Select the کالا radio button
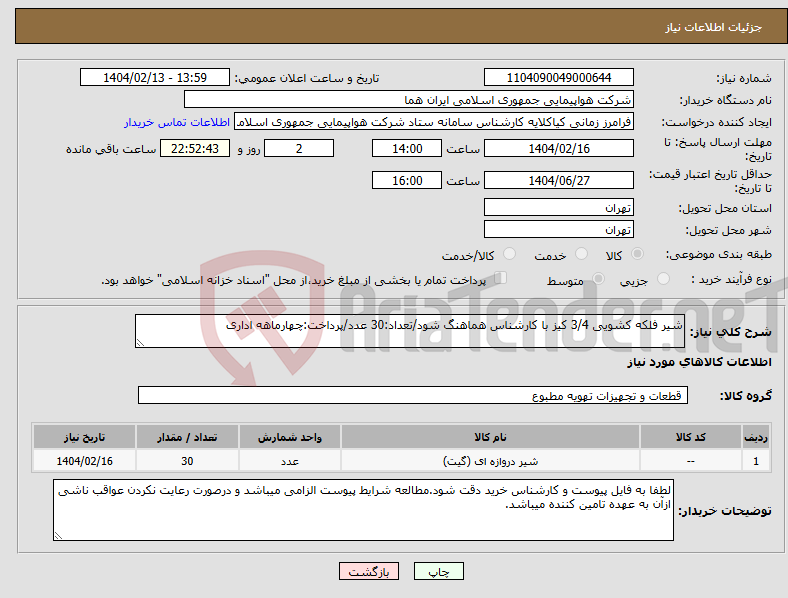This screenshot has height=598, width=788. point(637,254)
